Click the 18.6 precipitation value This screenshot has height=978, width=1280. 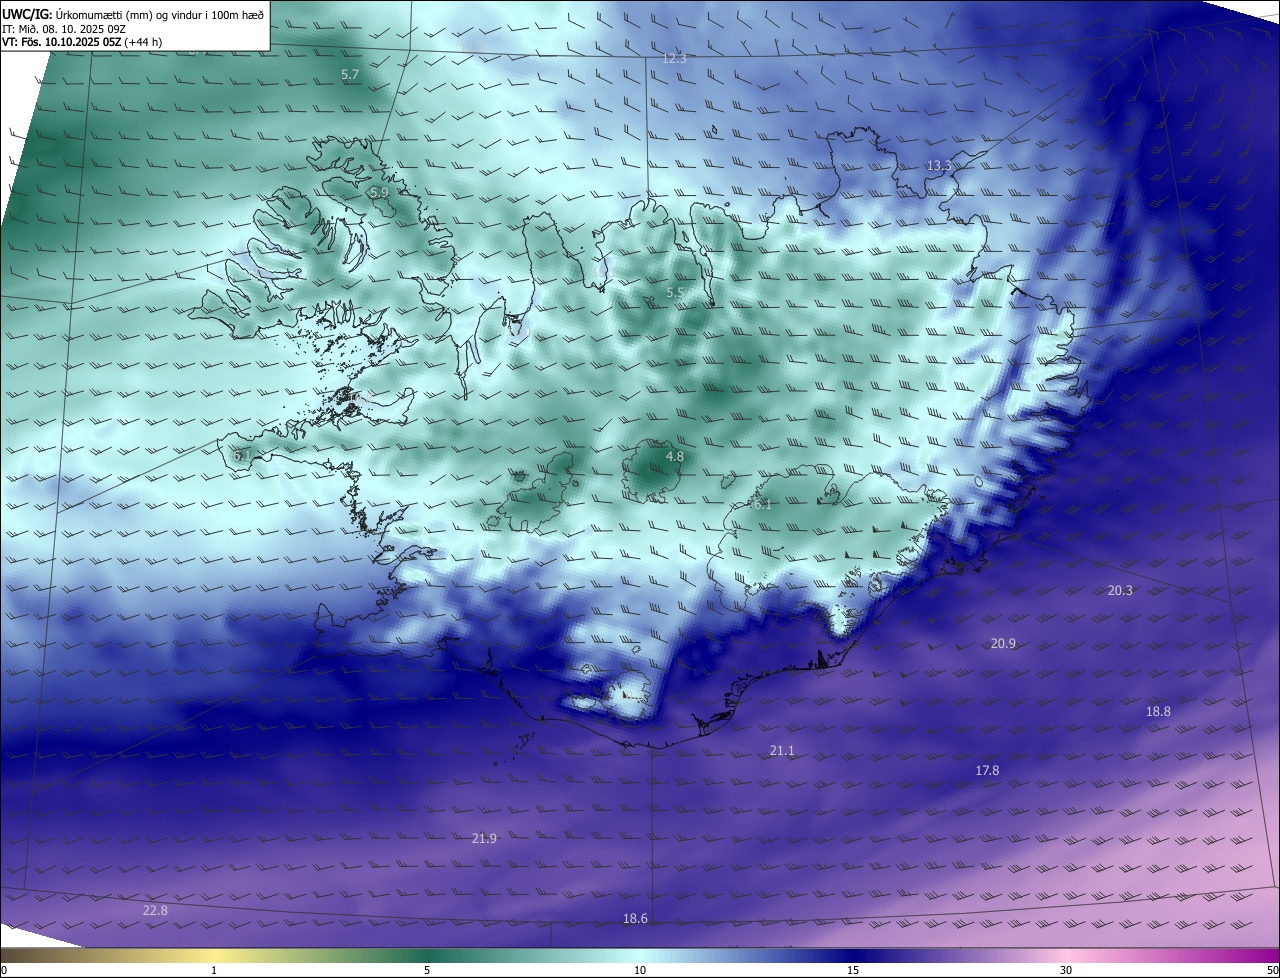click(x=635, y=919)
